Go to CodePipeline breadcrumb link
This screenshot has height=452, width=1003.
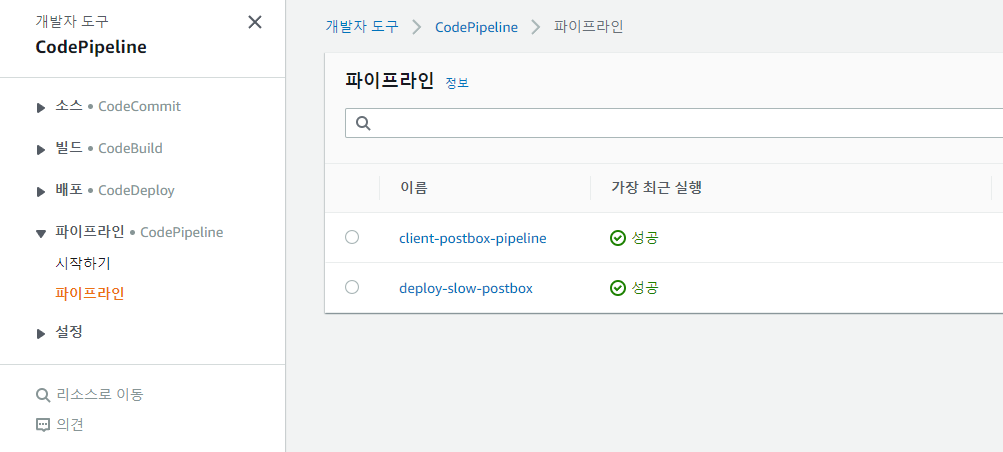pyautogui.click(x=477, y=27)
